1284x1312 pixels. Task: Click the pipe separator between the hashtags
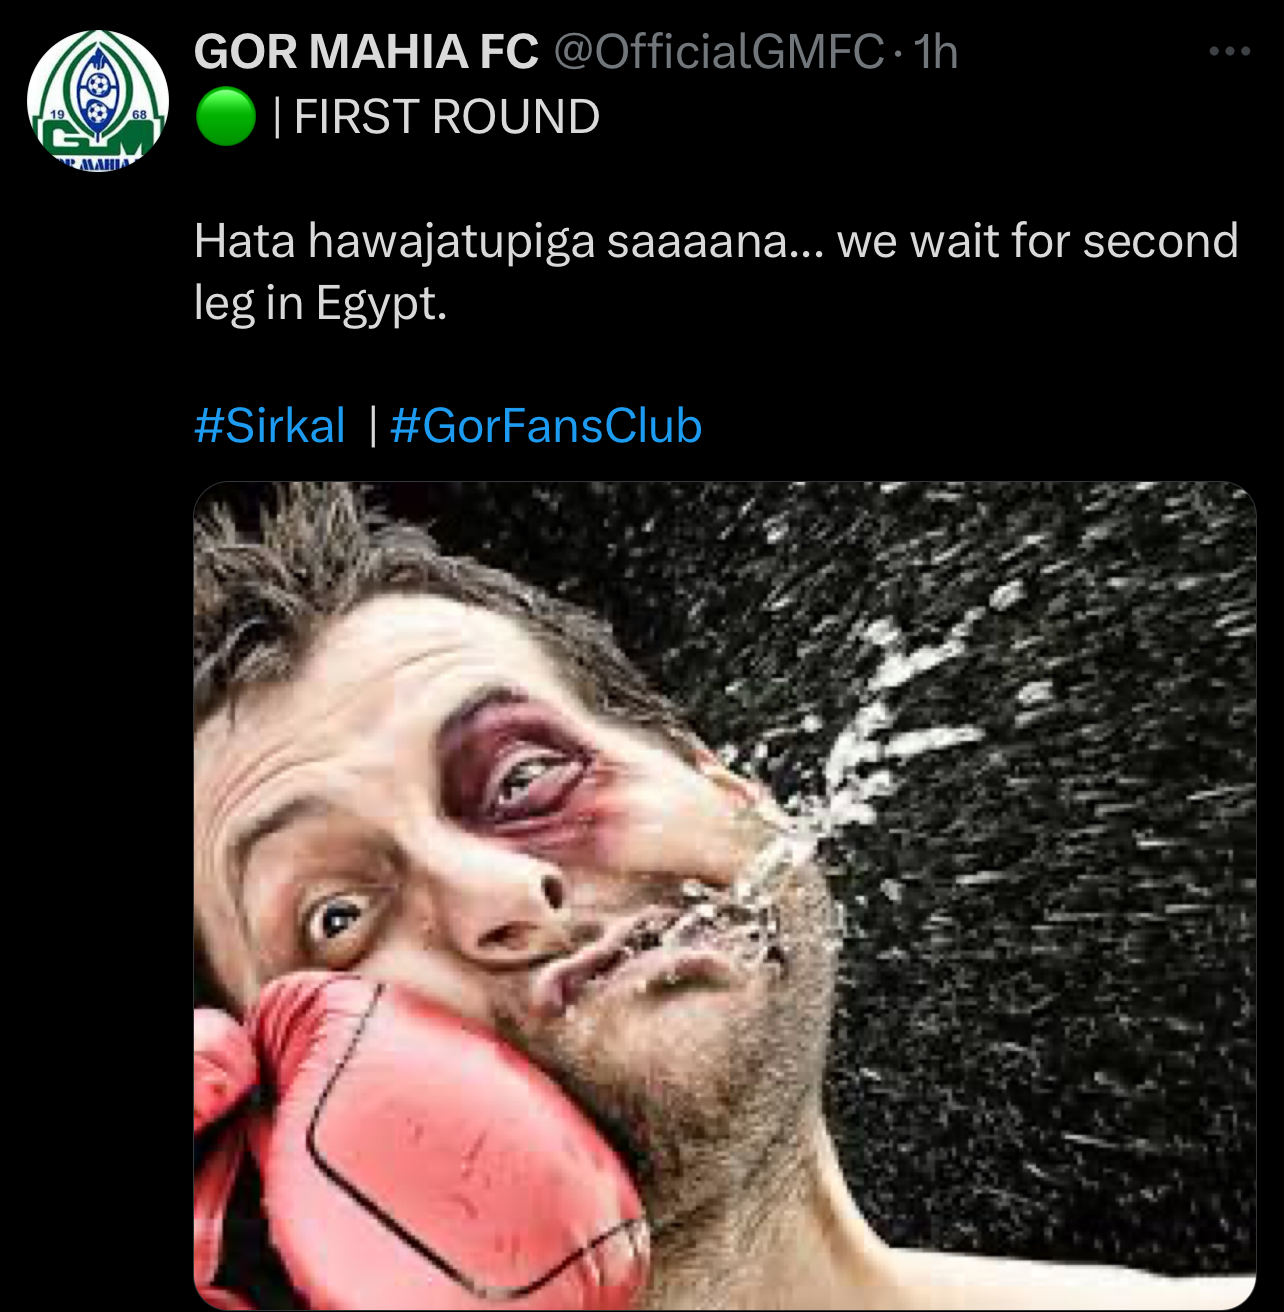[x=372, y=426]
